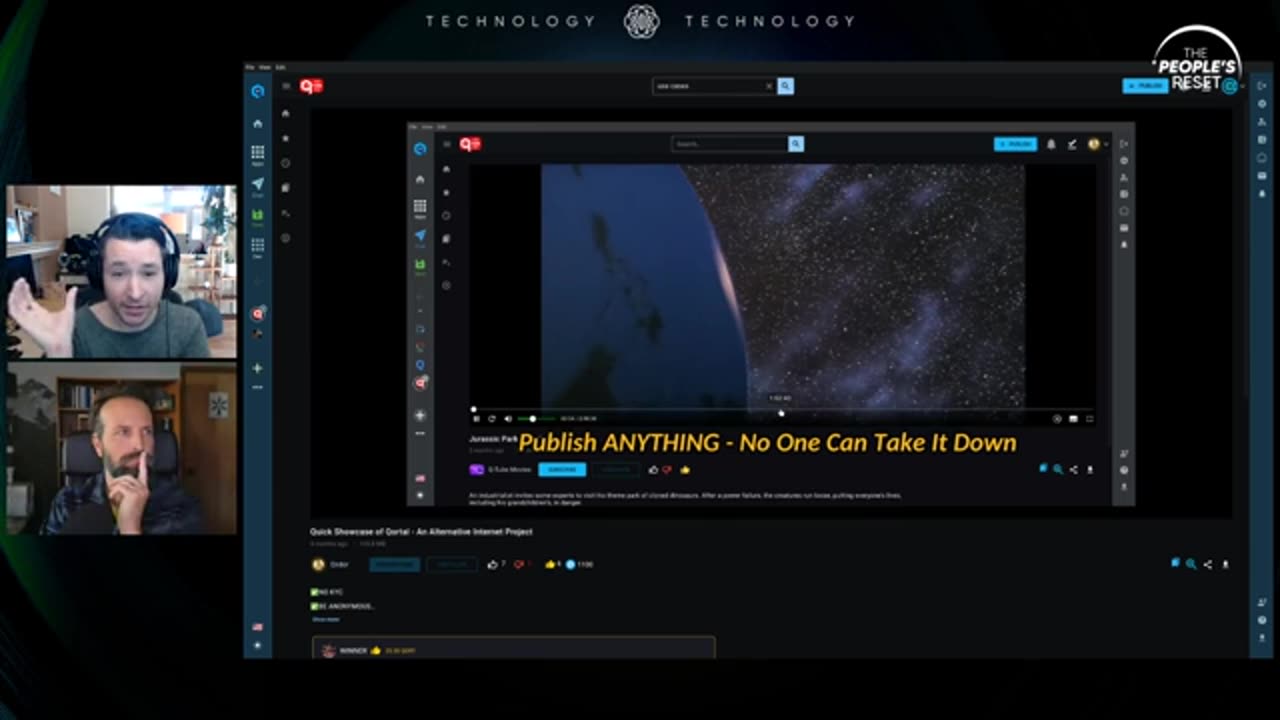The width and height of the screenshot is (1280, 720).
Task: Adjust the inner player volume slider
Action: (x=536, y=419)
